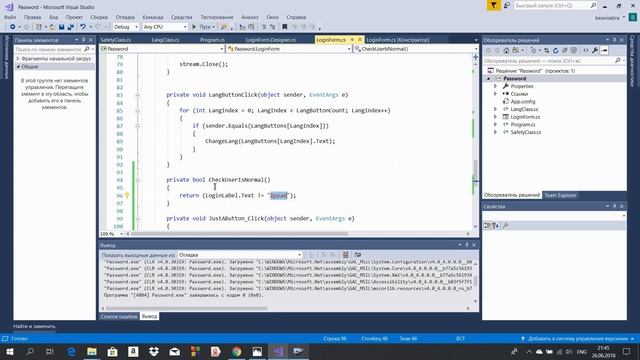Click the search icon in toolbox search
The height and width of the screenshot is (360, 640).
pos(87,49)
